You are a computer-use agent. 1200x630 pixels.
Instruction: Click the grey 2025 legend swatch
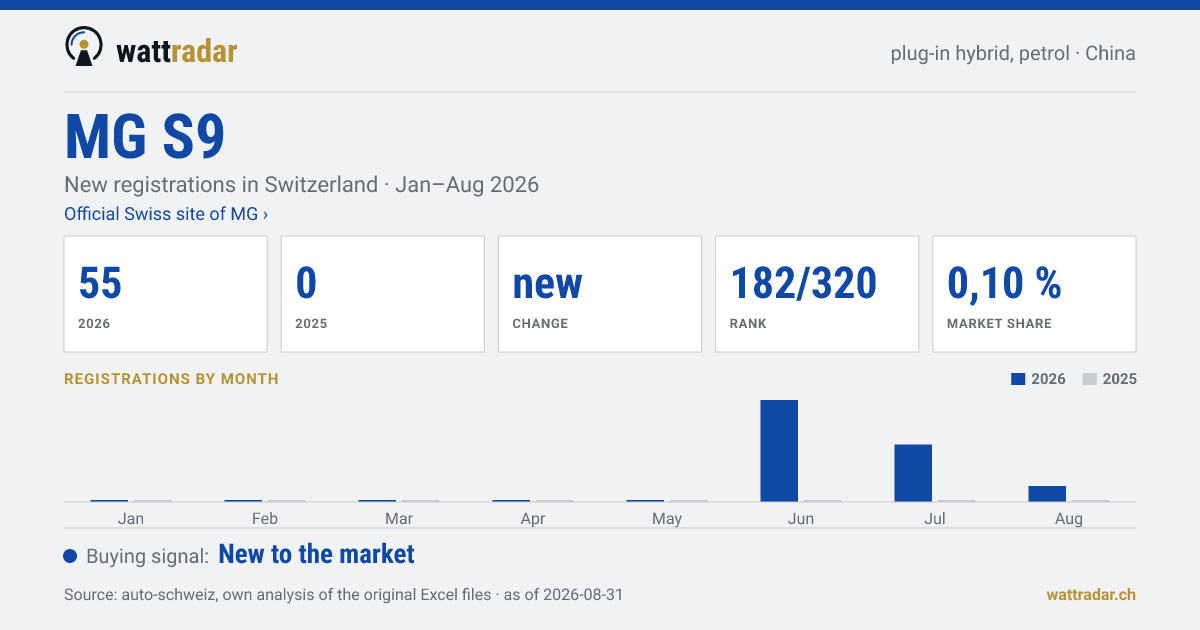pos(1091,379)
